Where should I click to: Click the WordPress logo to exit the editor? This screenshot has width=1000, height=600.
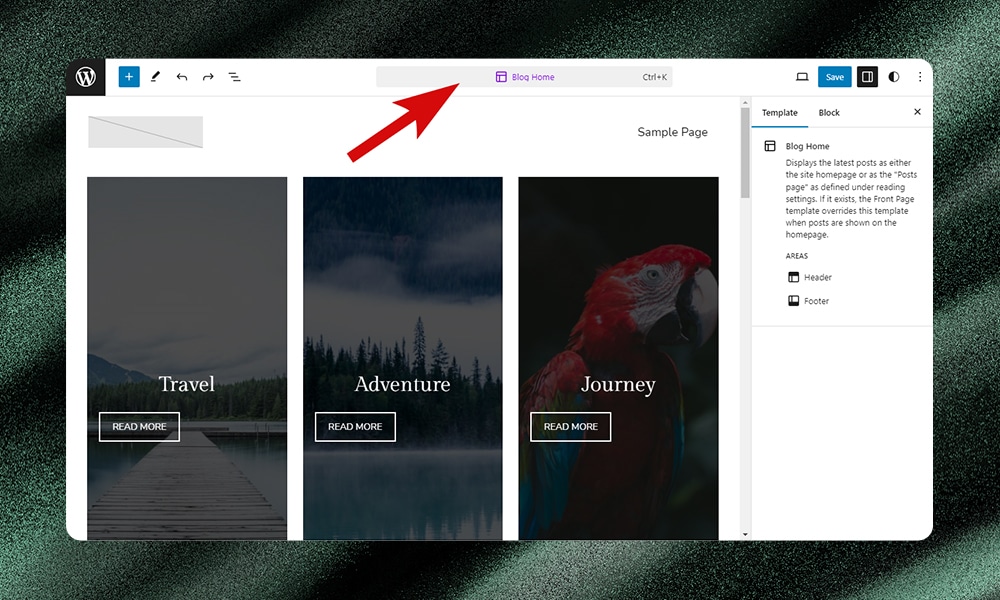click(x=86, y=76)
